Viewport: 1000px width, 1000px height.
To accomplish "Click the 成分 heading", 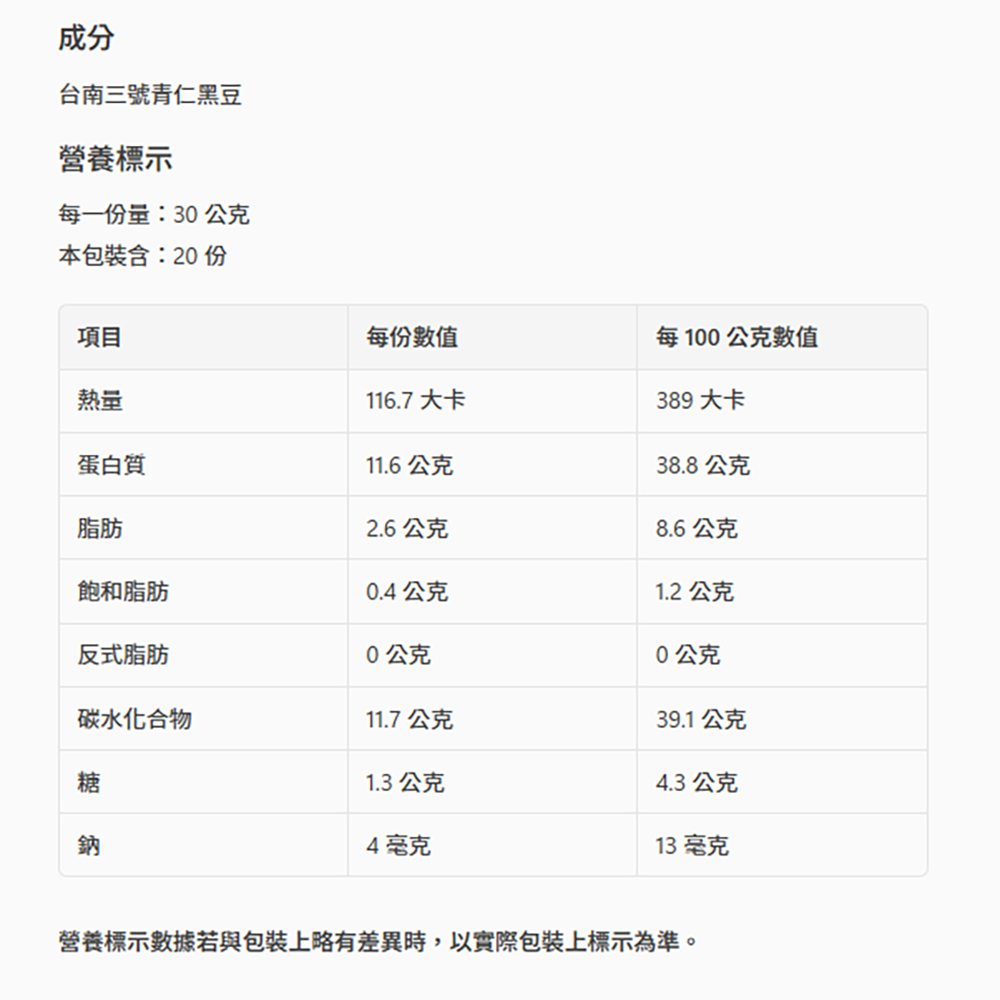I will coord(86,39).
